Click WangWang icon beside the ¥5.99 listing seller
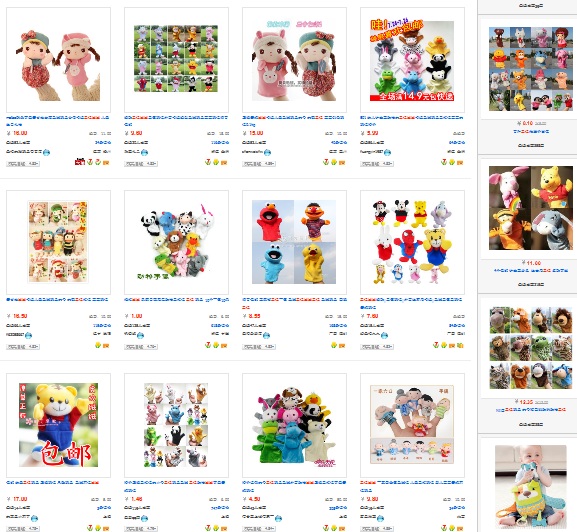This screenshot has height=532, width=577. point(387,152)
